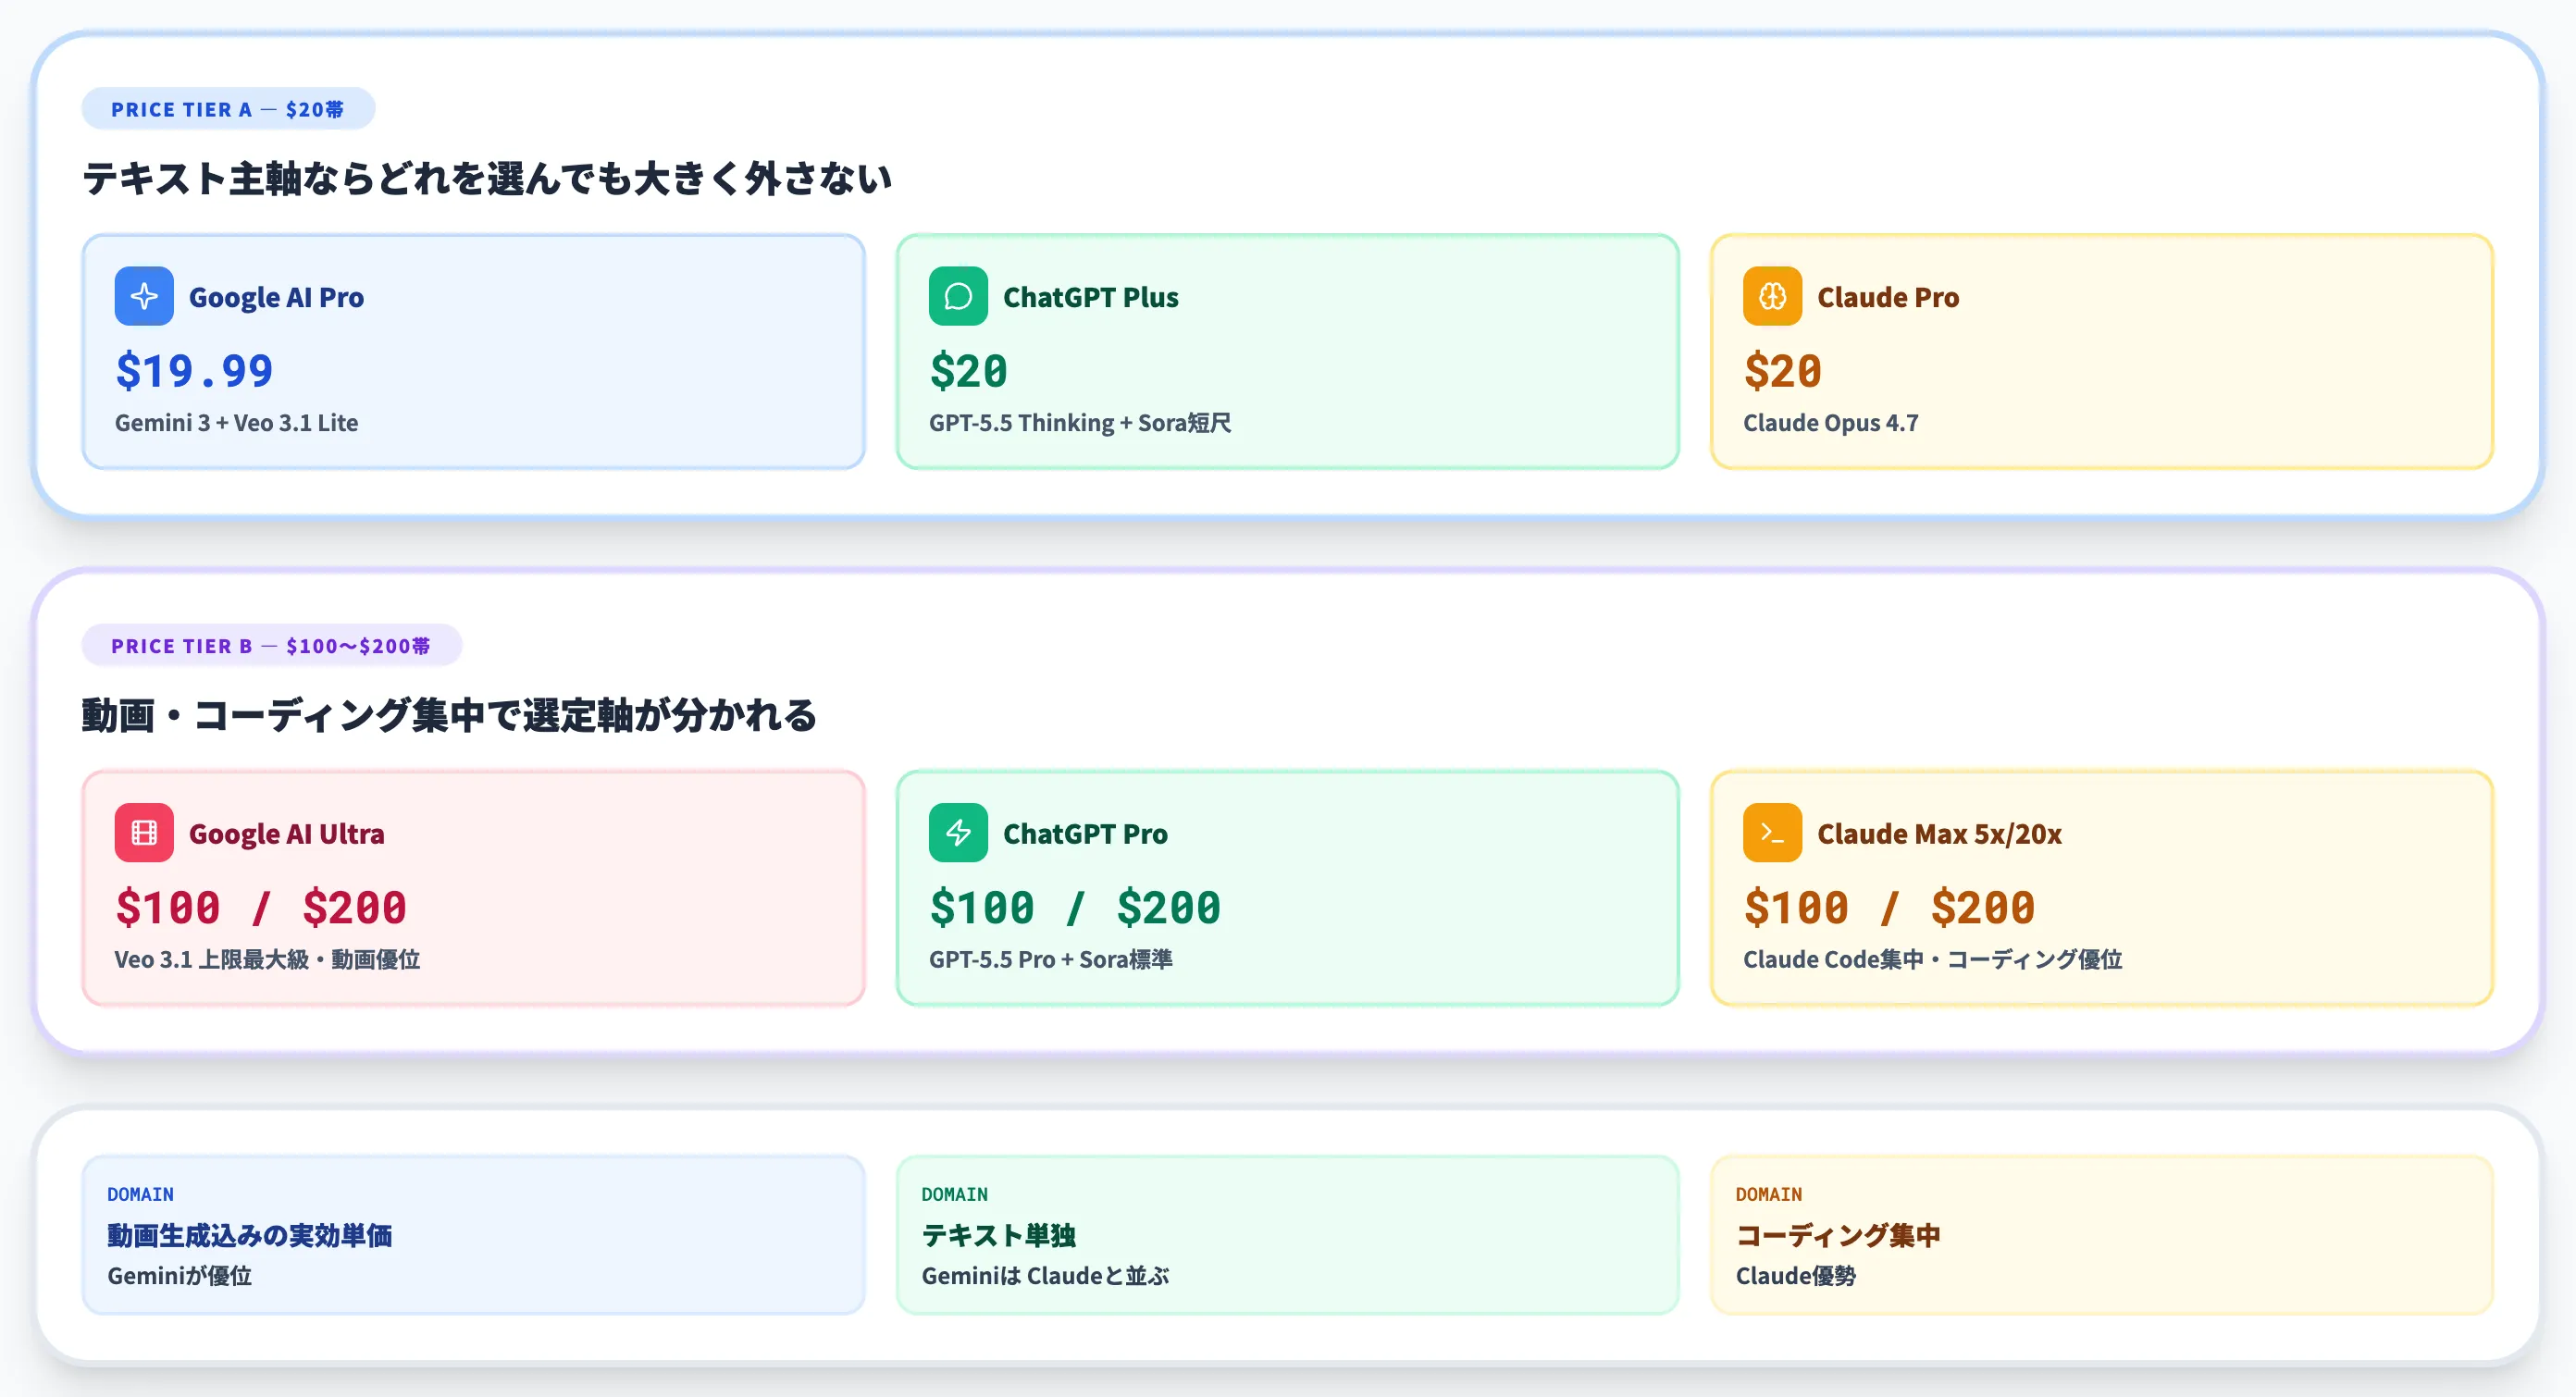
Task: Click Google AI Ultra $100 / $200 price
Action: click(261, 908)
